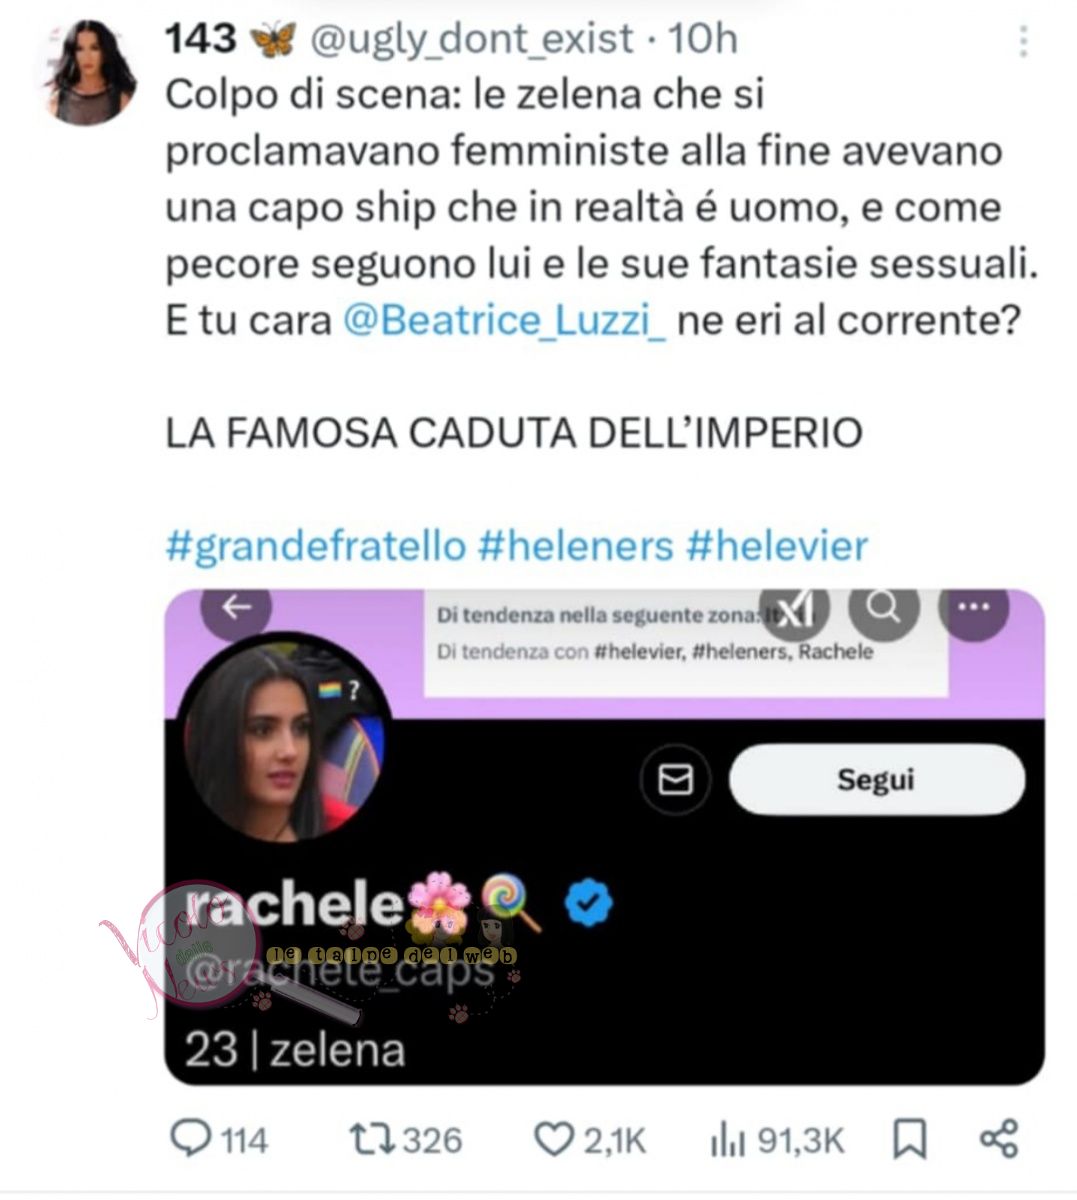The height and width of the screenshot is (1200, 1077).
Task: Bookmark this tweet
Action: (909, 1139)
